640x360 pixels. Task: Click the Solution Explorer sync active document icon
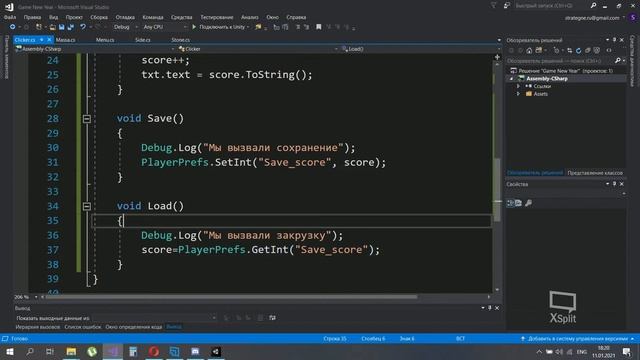pyautogui.click(x=569, y=51)
